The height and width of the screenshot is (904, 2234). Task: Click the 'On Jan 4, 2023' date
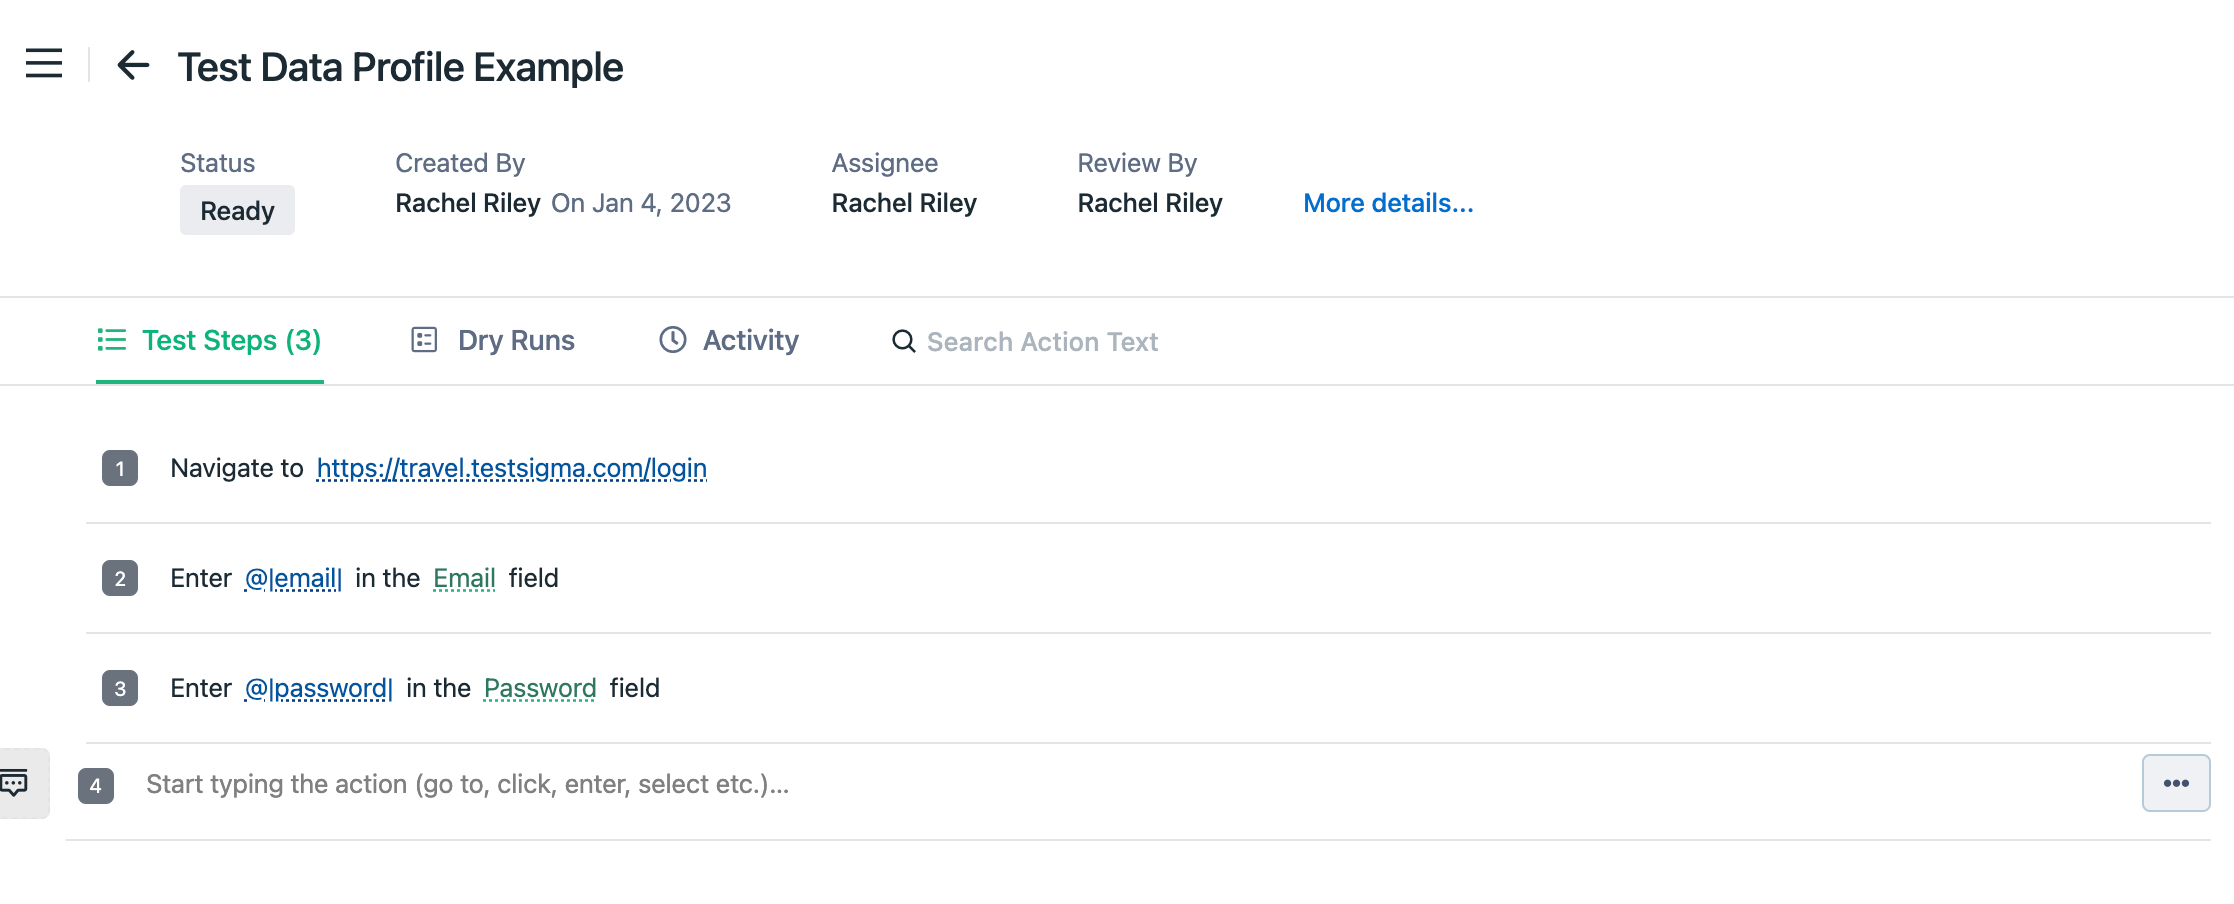click(641, 203)
